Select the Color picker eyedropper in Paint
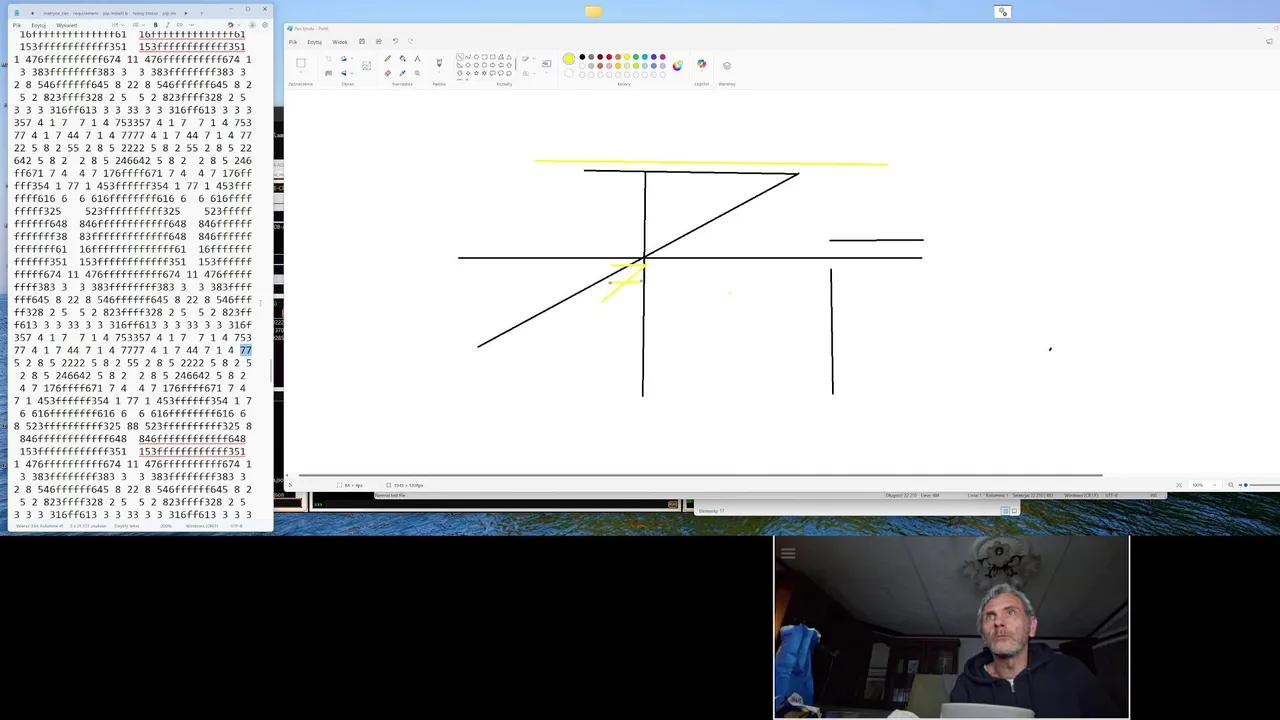 point(403,73)
